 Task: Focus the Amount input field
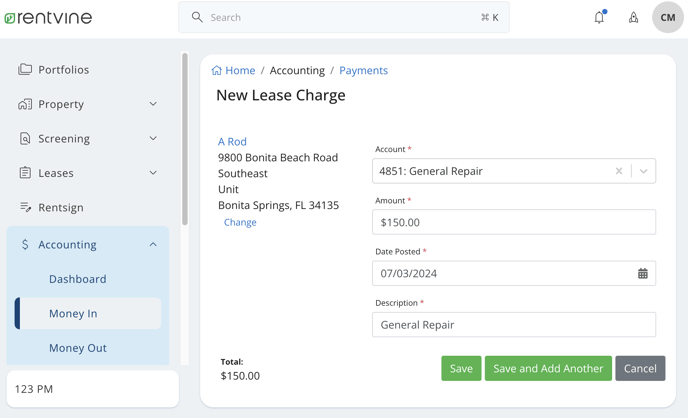pos(514,222)
